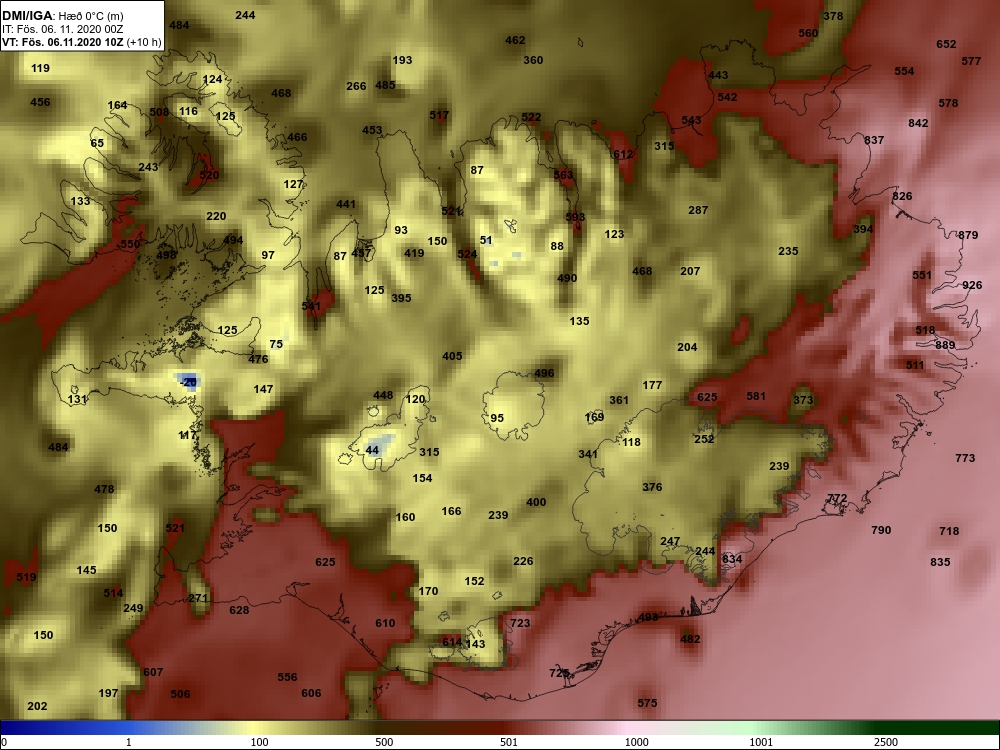Click the VT valid time 10Z line
This screenshot has width=1000, height=750.
point(81,42)
